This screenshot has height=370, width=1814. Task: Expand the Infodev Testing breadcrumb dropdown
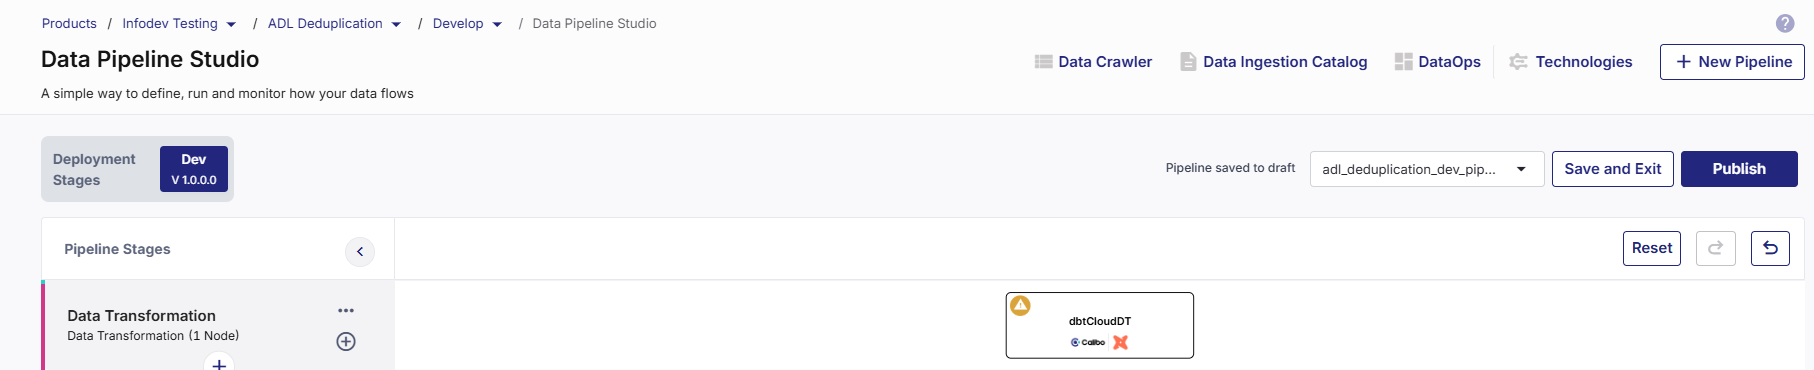[231, 24]
